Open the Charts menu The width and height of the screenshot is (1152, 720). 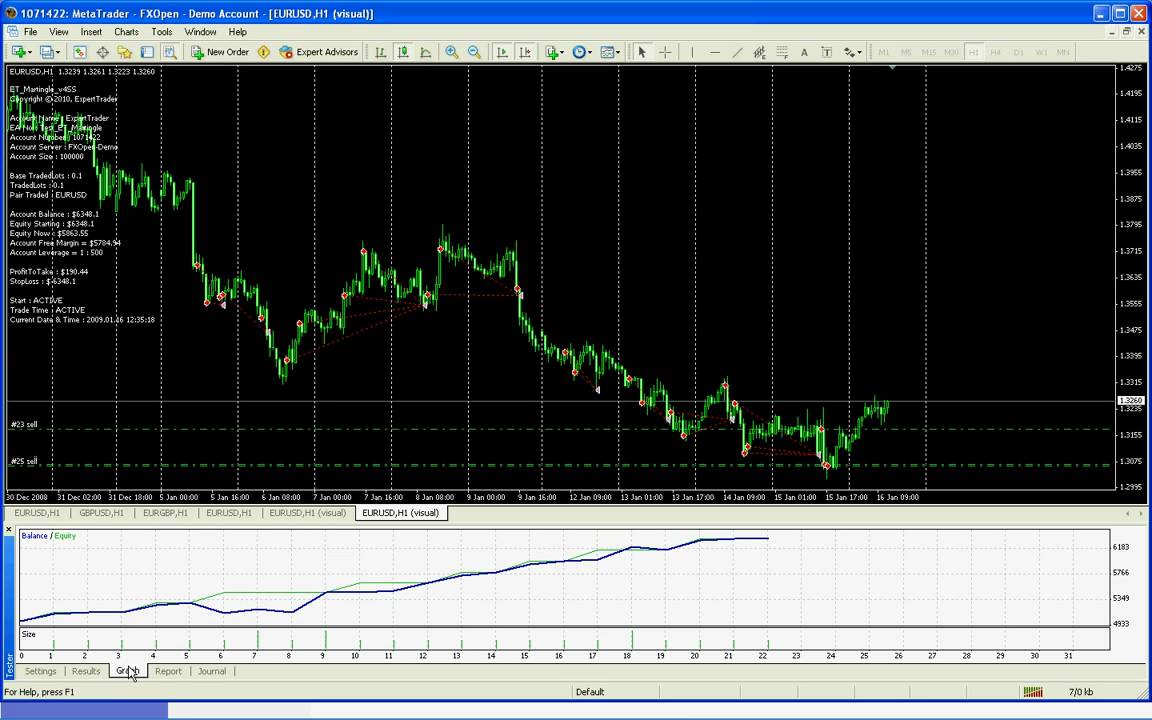(126, 32)
